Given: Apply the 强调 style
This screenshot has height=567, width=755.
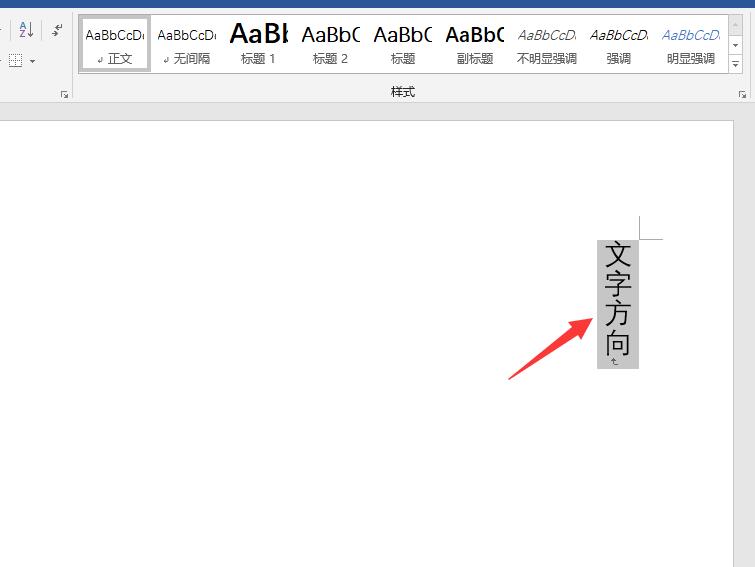Looking at the screenshot, I should click(619, 45).
